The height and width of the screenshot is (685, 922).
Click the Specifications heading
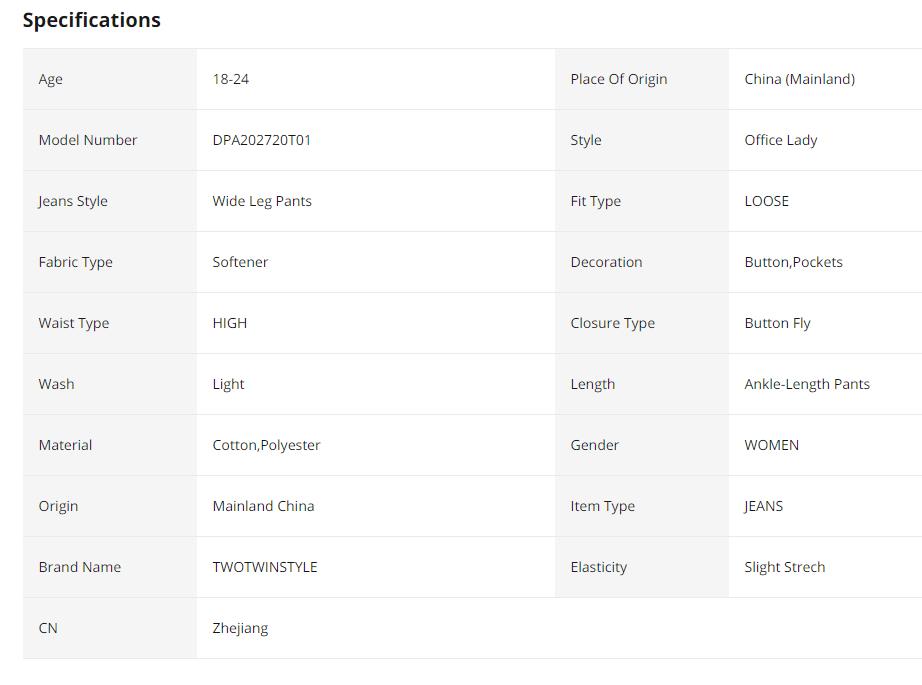(x=91, y=20)
